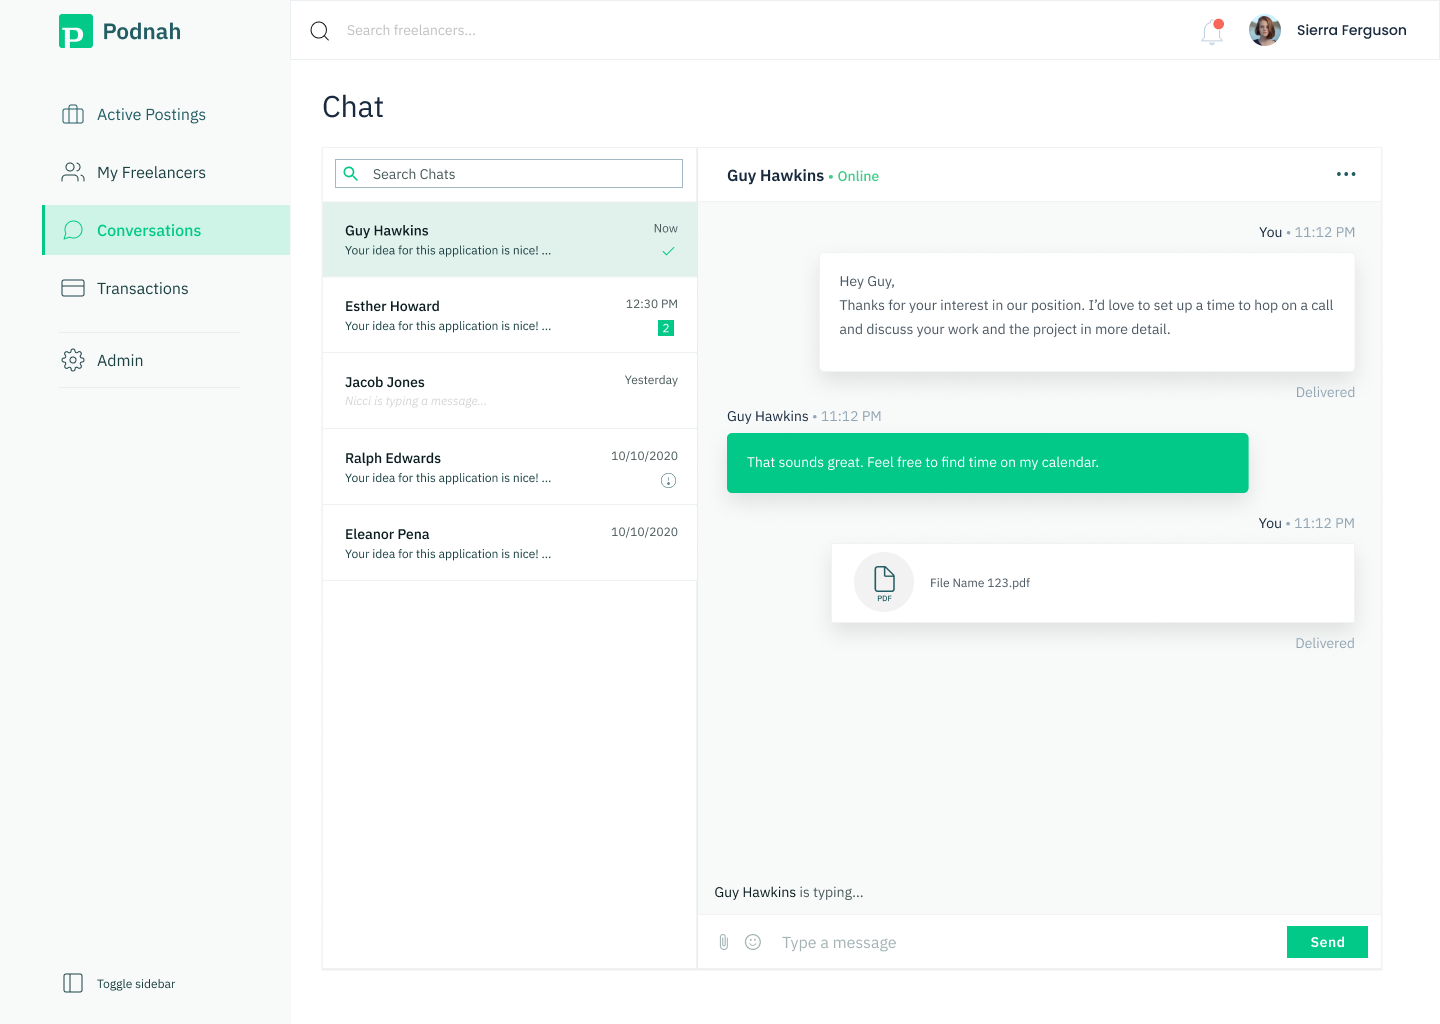Click the Online status label
The height and width of the screenshot is (1024, 1440).
tap(858, 176)
